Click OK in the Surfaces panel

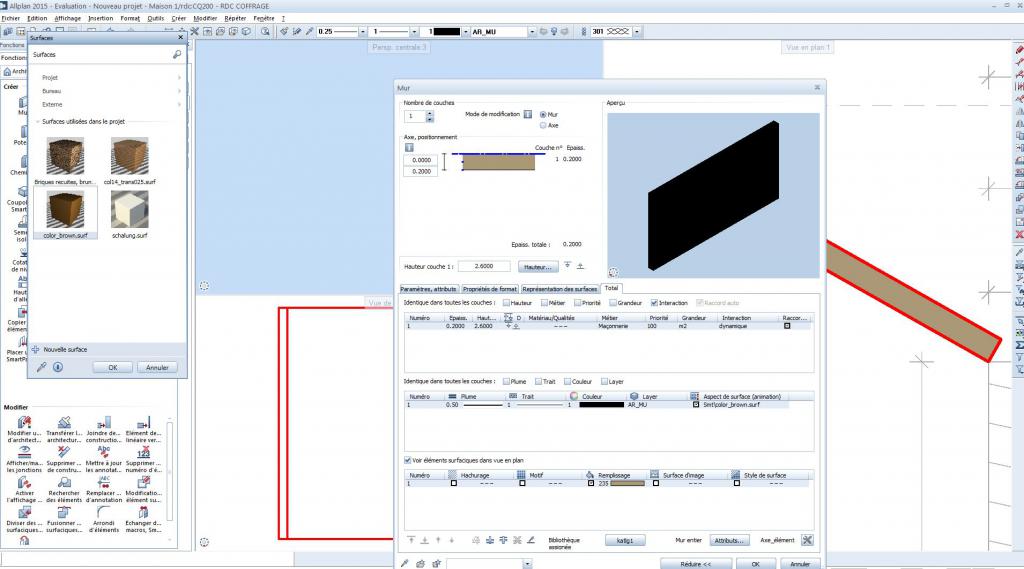pyautogui.click(x=112, y=368)
